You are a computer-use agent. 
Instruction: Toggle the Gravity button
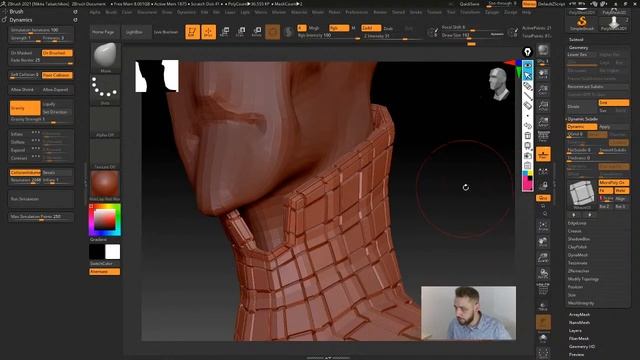pos(25,108)
